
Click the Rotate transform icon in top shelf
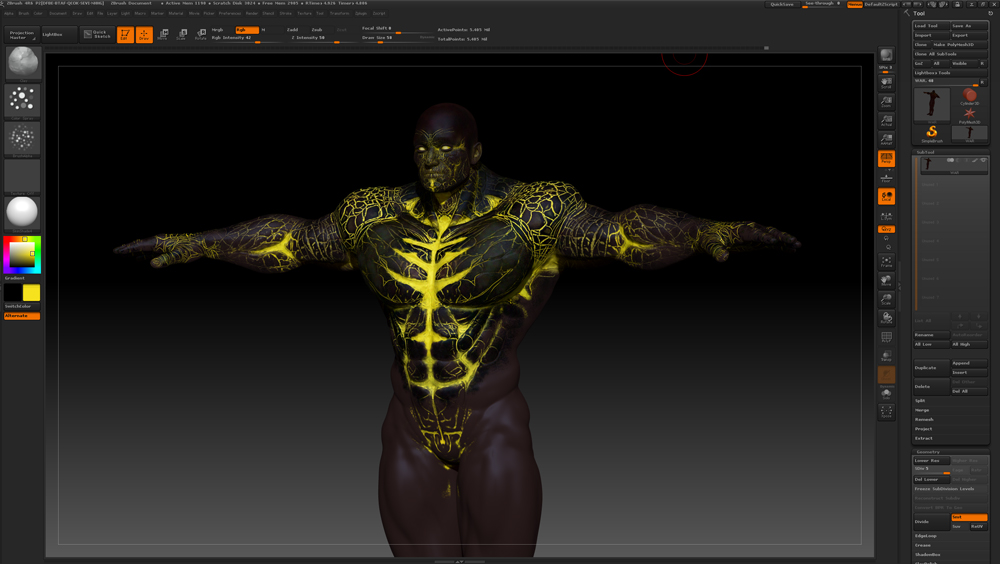[x=200, y=34]
